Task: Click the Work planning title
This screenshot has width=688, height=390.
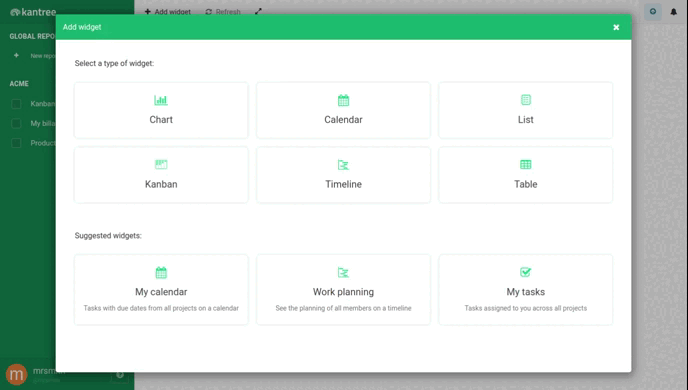Action: [x=343, y=292]
